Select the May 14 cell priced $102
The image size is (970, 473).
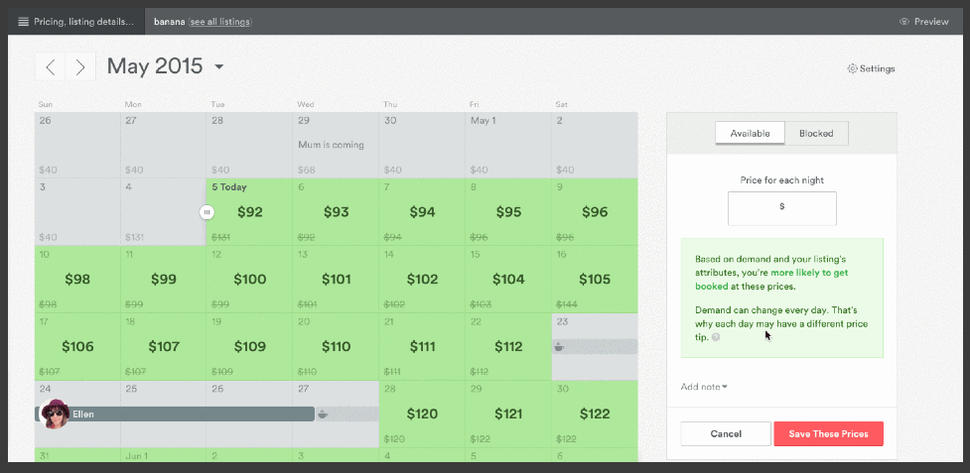click(x=422, y=279)
